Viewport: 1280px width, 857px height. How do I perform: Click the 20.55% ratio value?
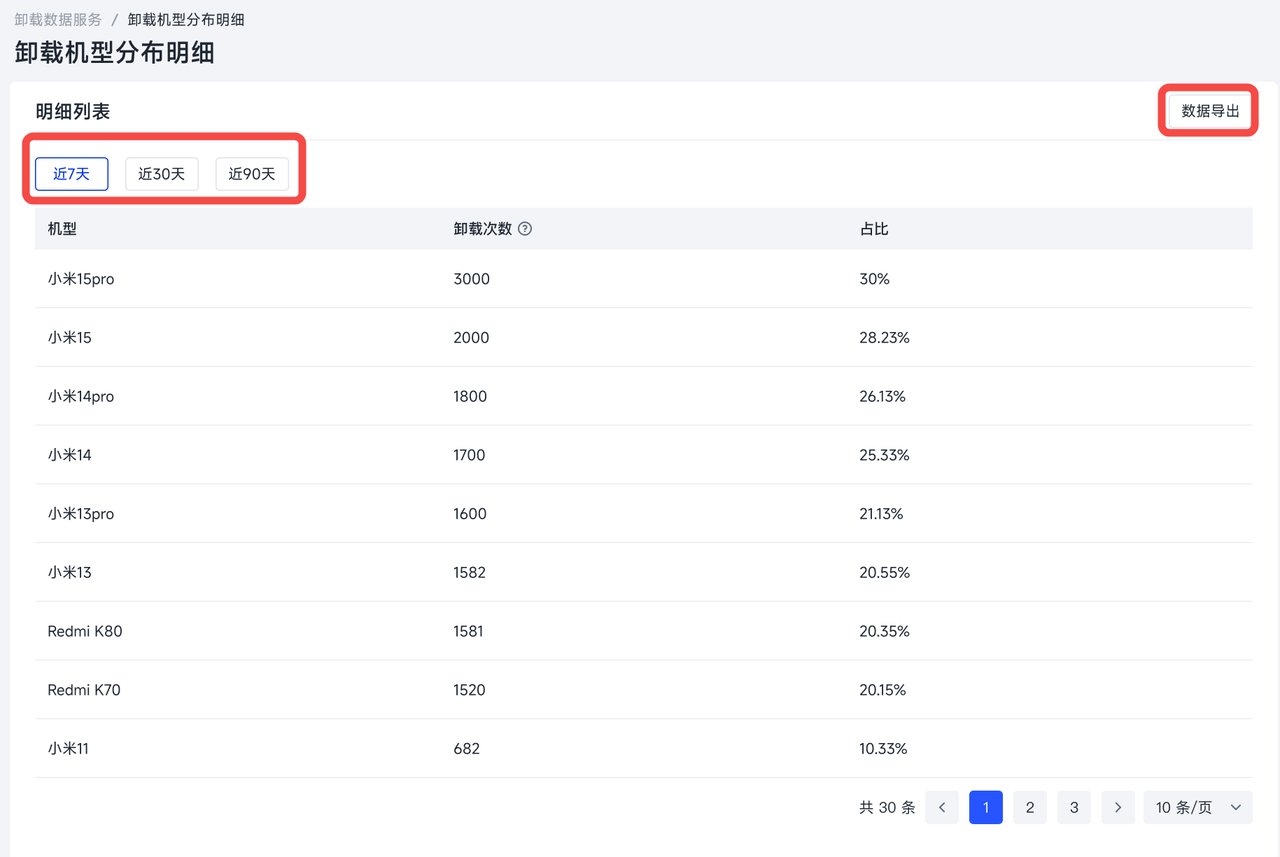(885, 573)
